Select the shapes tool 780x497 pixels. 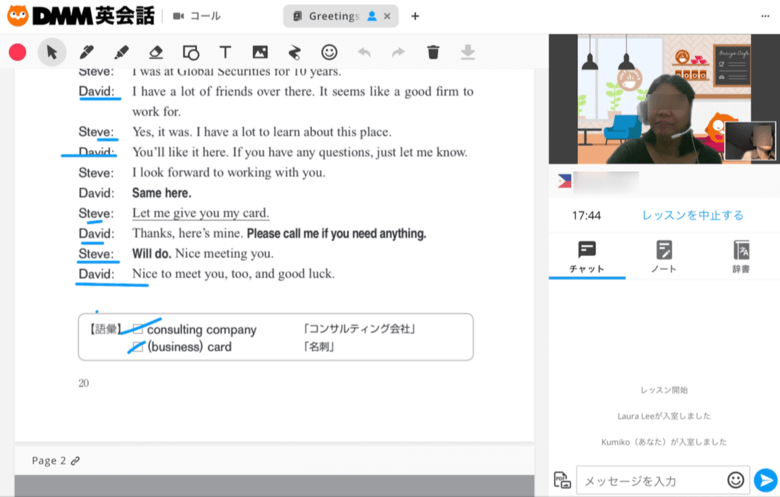[x=191, y=52]
